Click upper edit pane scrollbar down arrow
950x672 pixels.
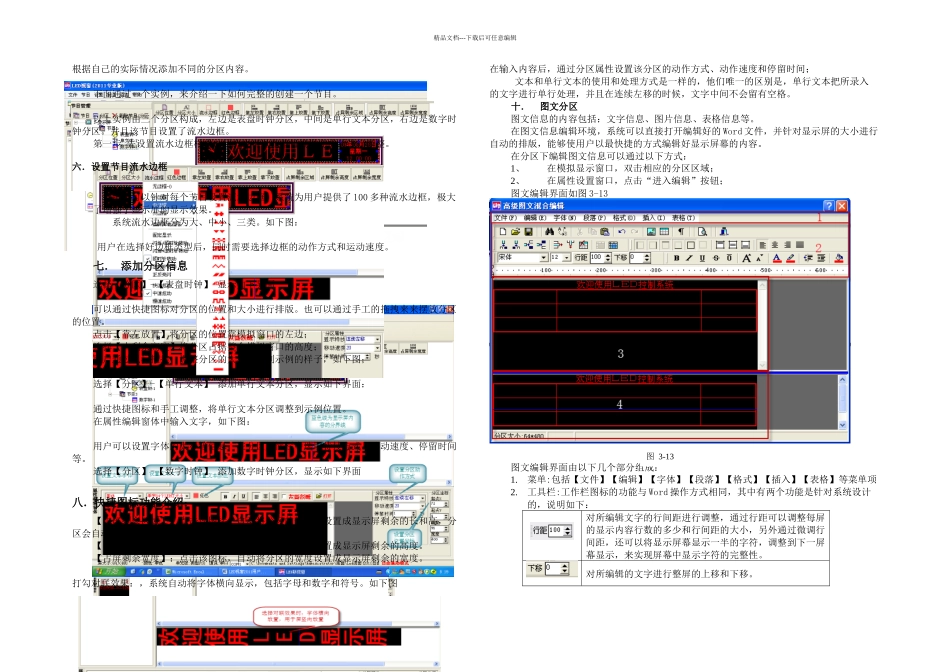[762, 365]
